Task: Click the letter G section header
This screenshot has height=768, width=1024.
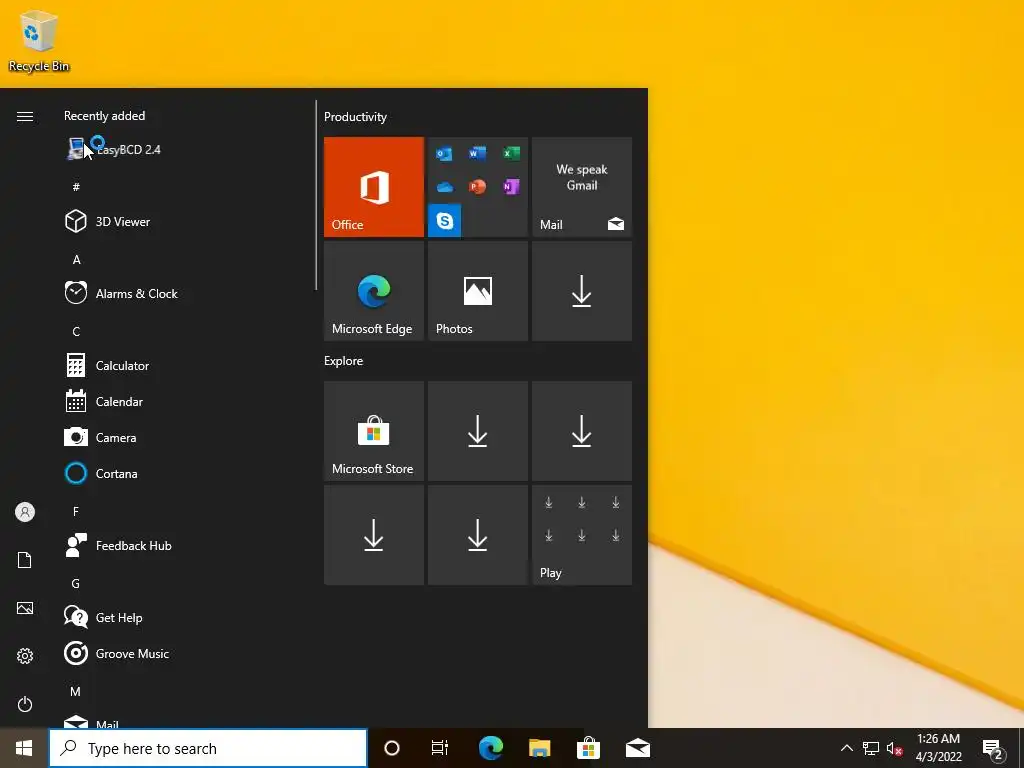Action: tap(76, 583)
